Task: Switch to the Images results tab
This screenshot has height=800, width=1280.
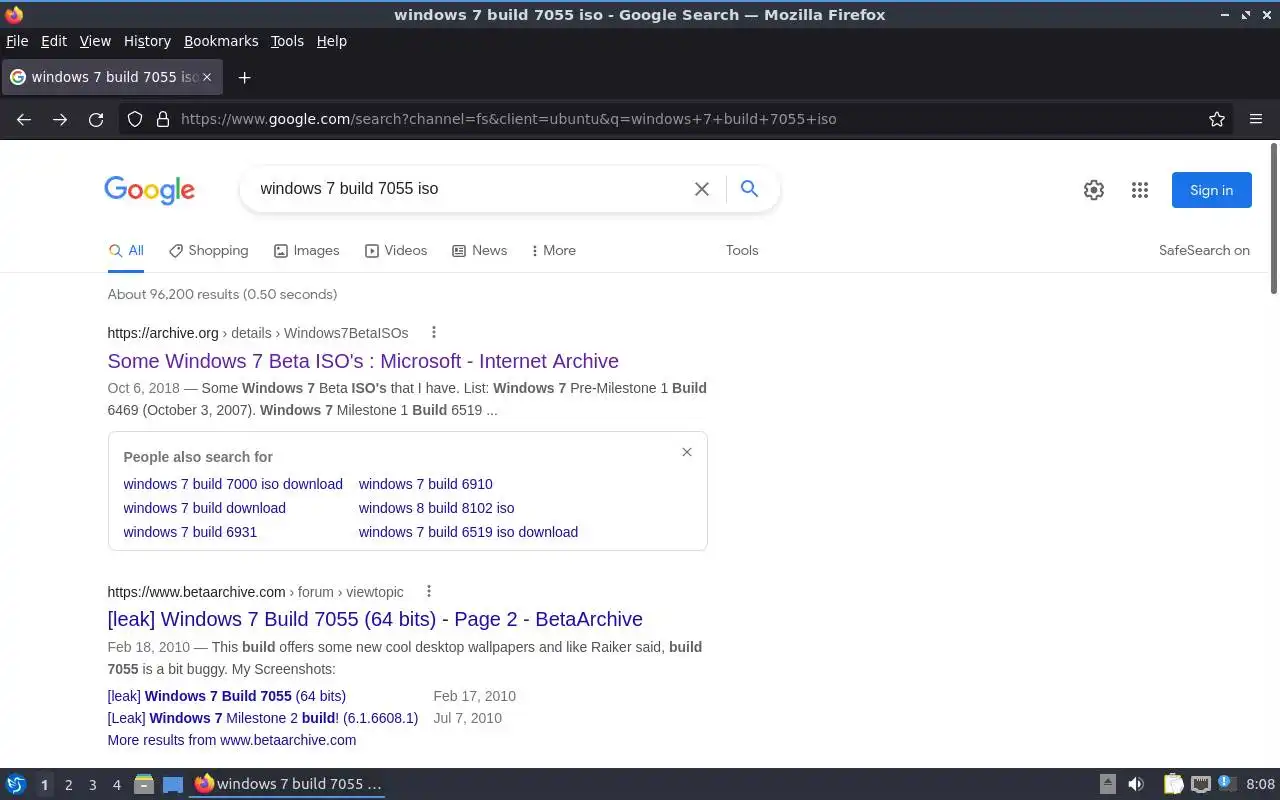Action: (x=307, y=251)
